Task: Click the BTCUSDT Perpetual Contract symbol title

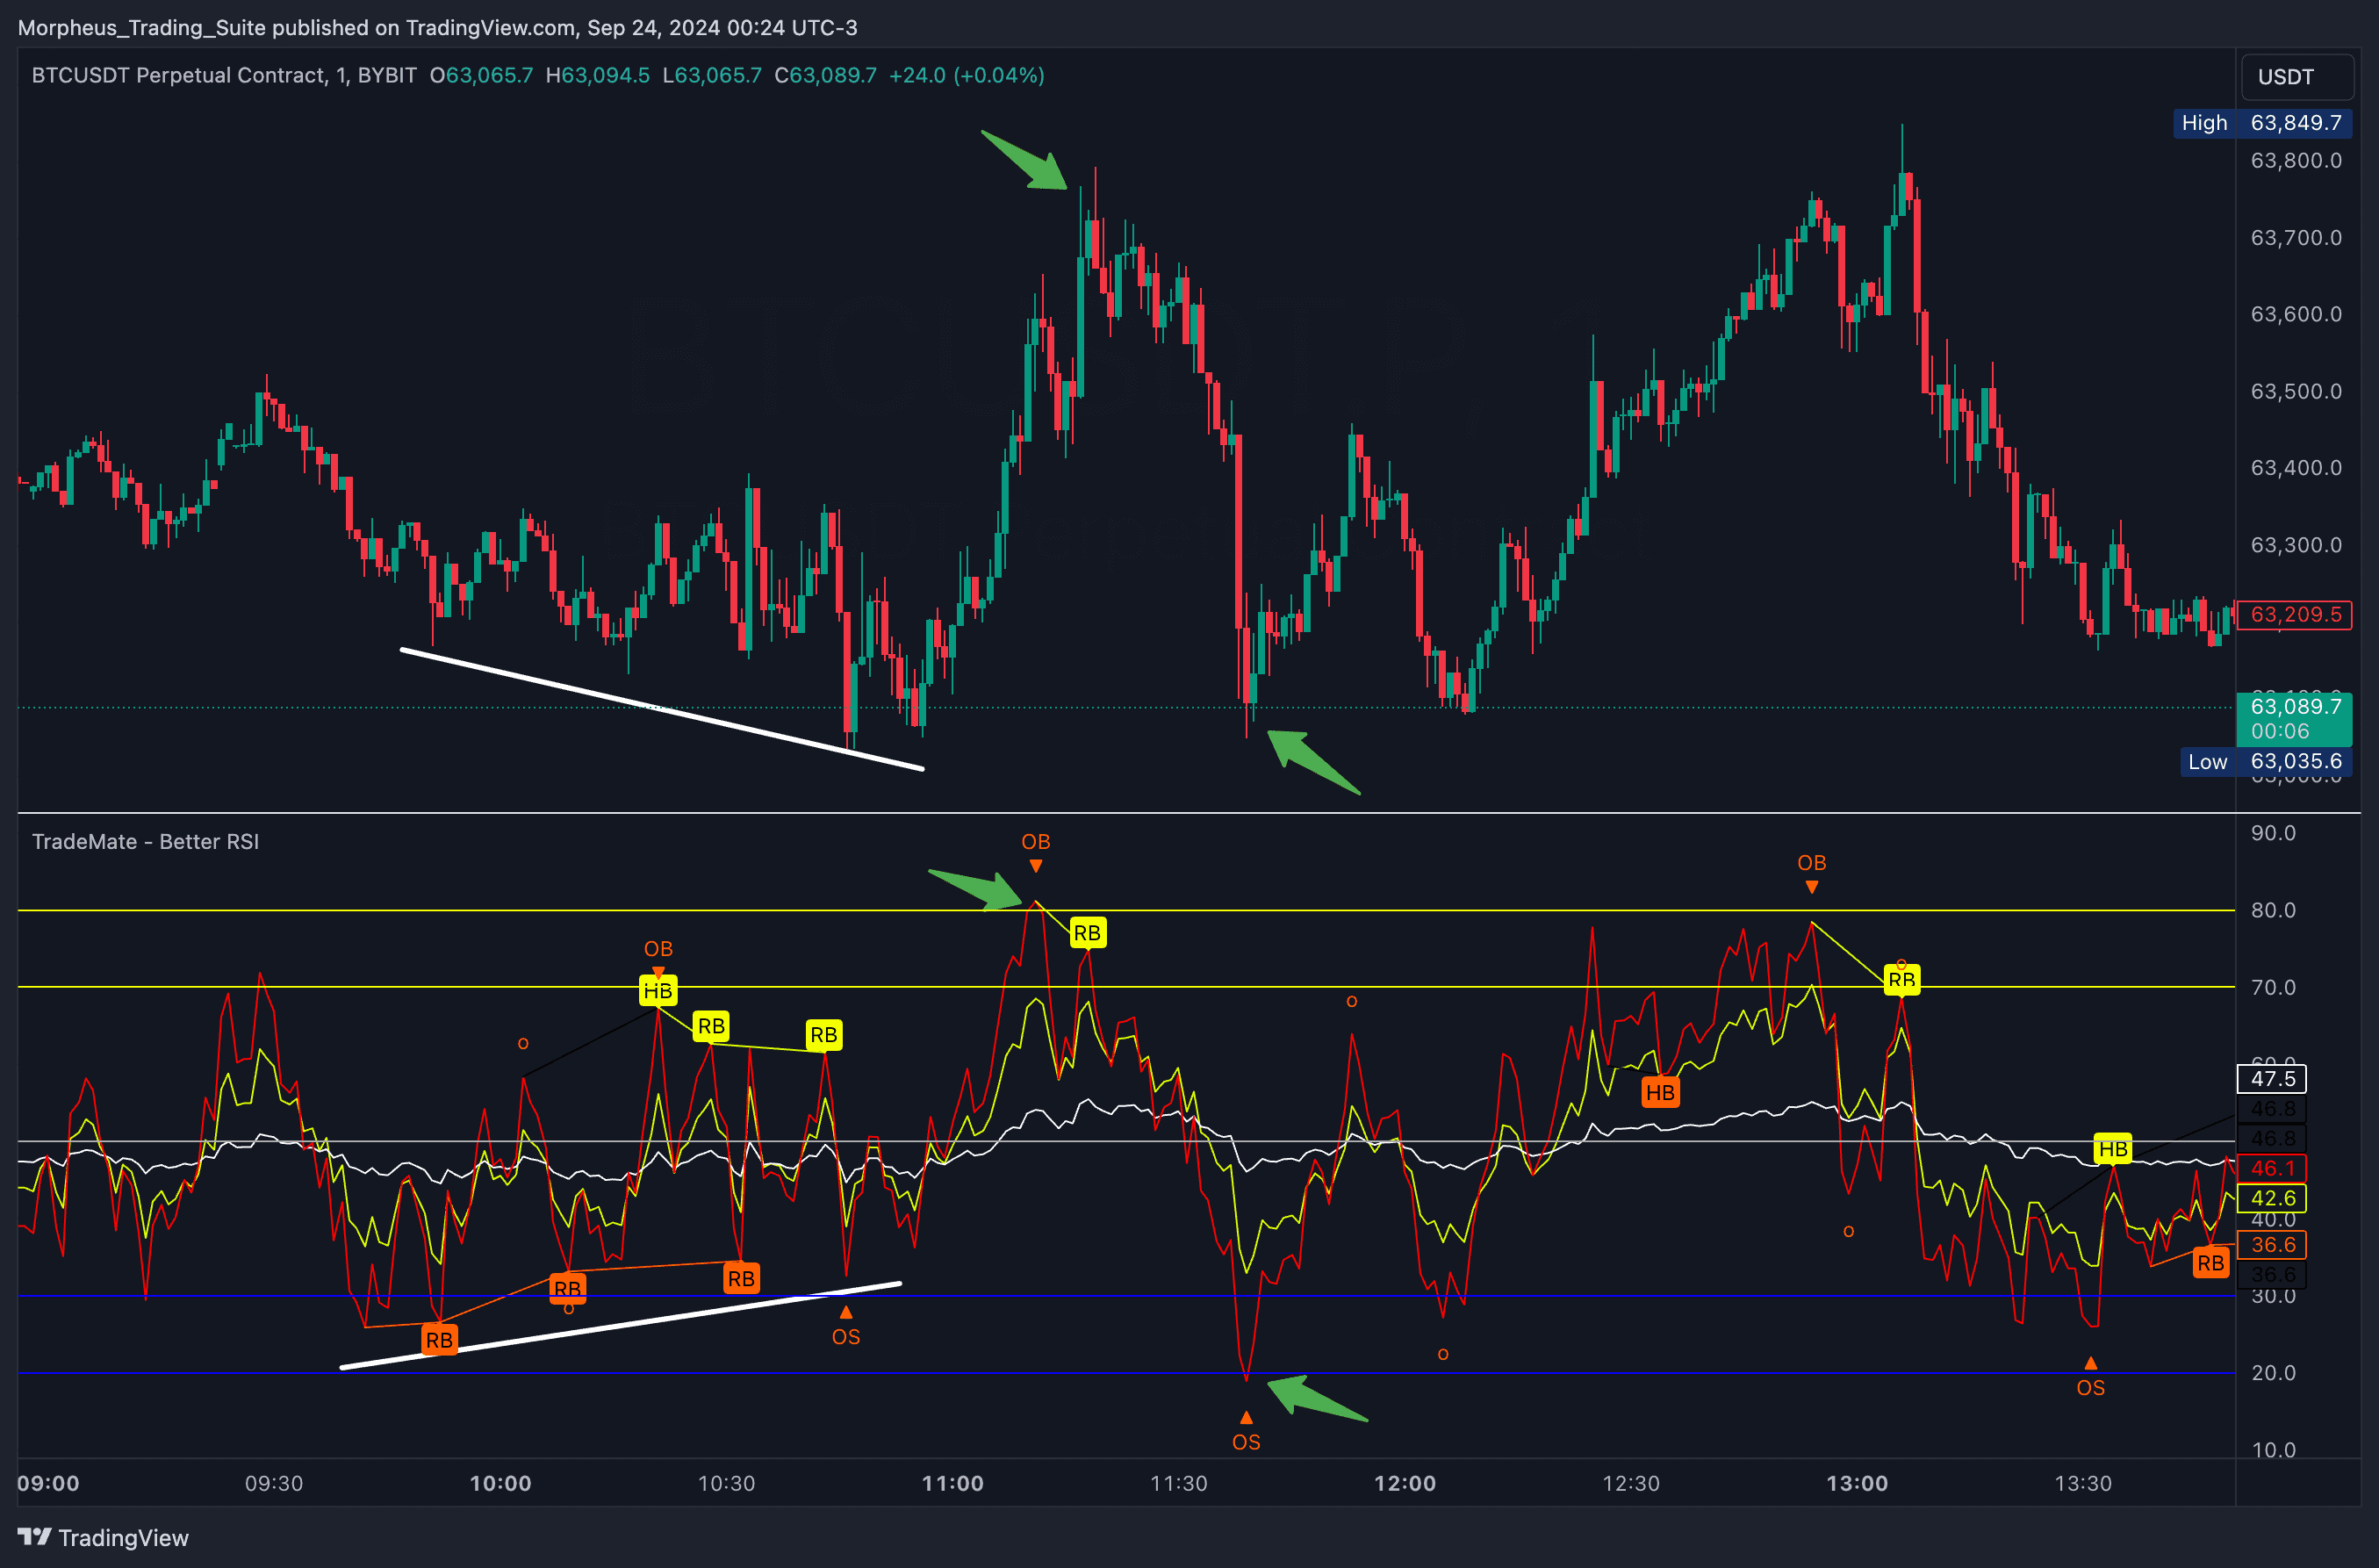Action: tap(178, 75)
